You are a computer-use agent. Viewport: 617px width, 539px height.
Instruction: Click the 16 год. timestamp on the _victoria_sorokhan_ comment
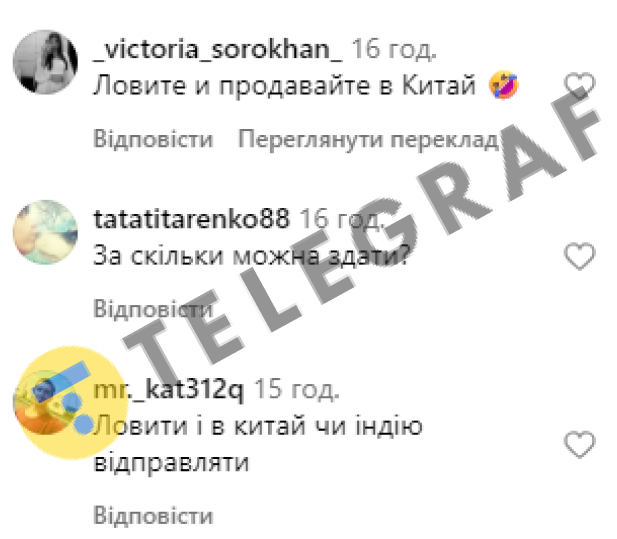tap(394, 50)
